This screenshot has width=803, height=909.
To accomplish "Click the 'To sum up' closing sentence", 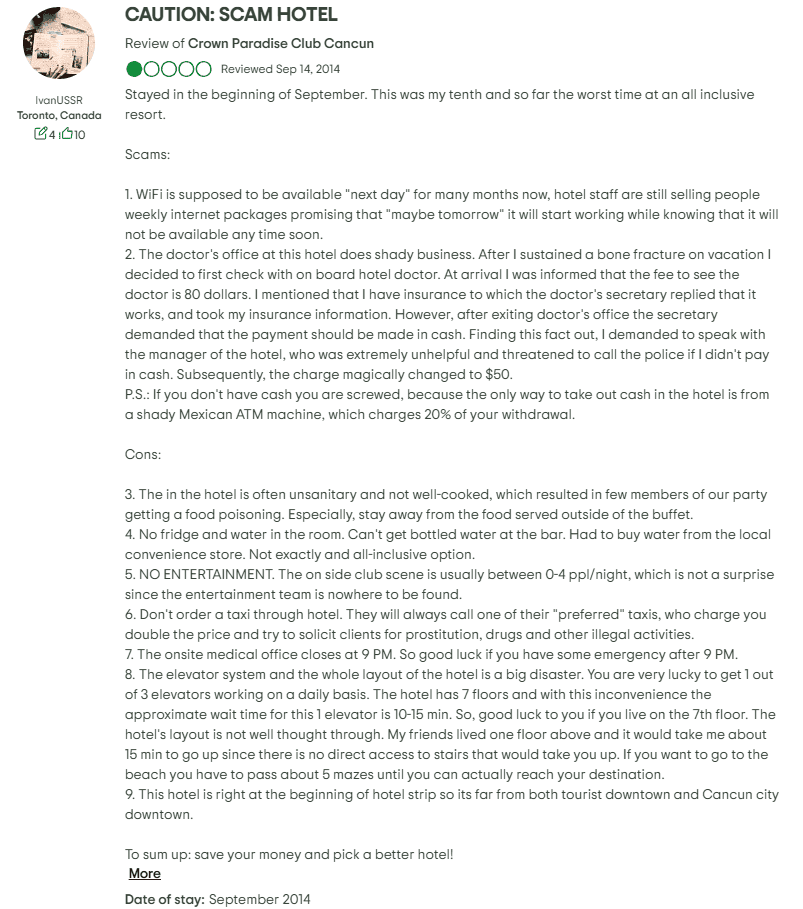I will (289, 854).
